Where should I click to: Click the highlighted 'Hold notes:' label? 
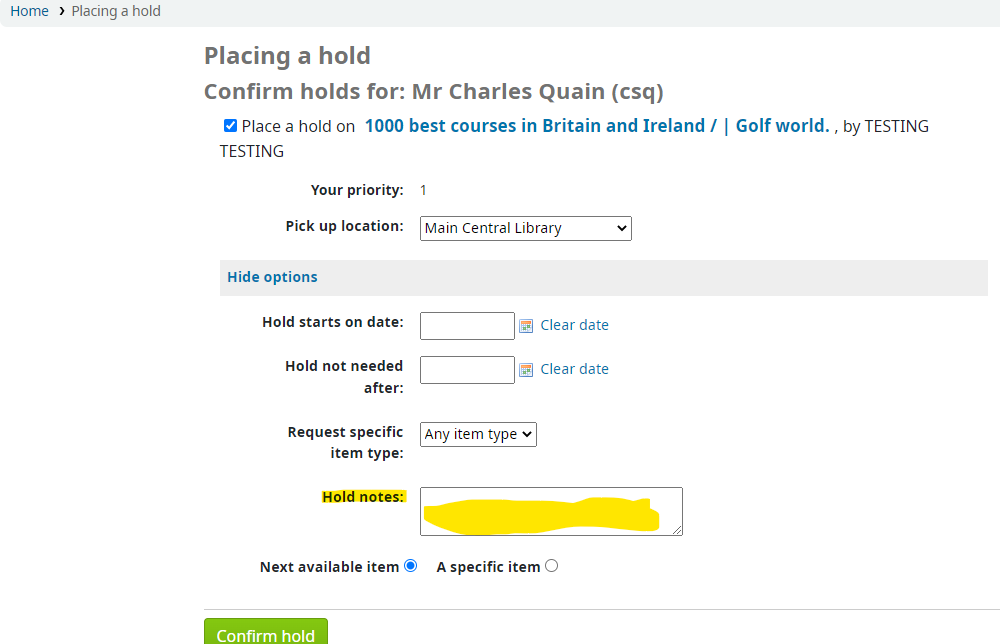[363, 497]
